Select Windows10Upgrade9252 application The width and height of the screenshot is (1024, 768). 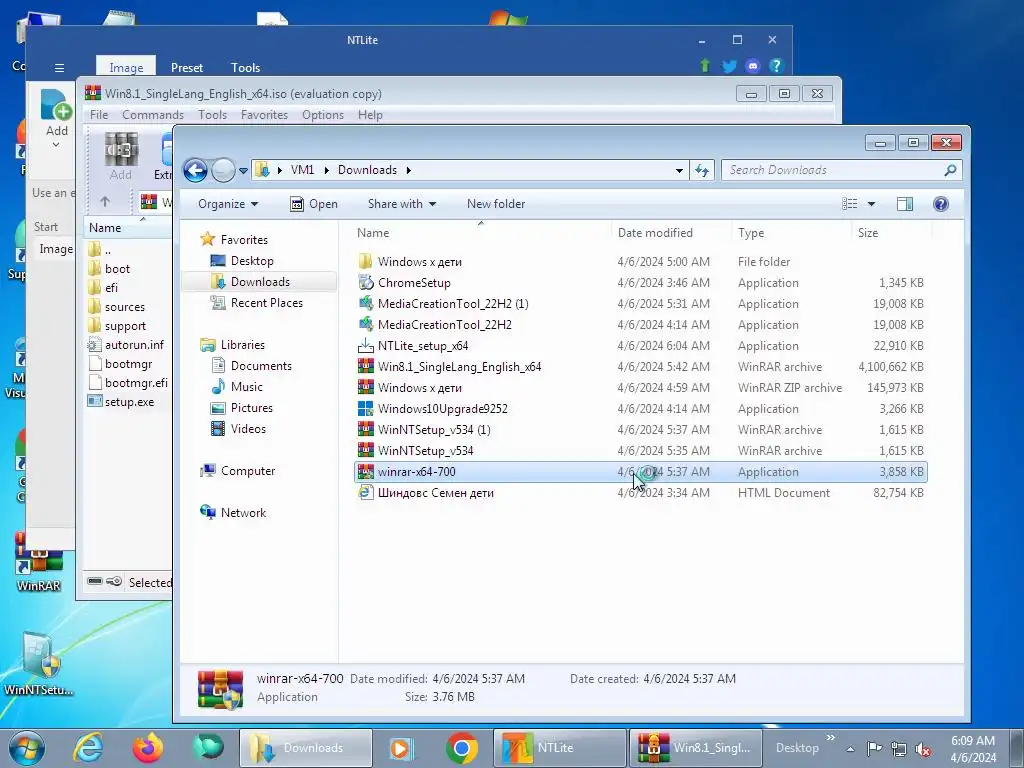point(640,409)
